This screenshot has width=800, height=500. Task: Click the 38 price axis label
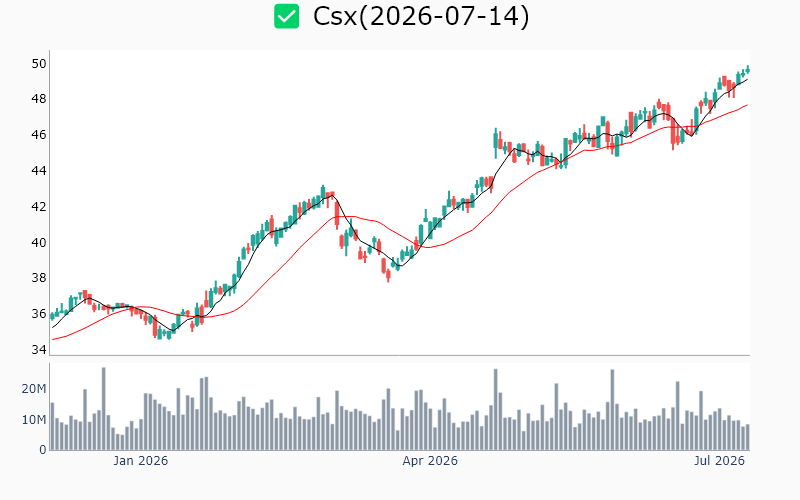pyautogui.click(x=39, y=278)
